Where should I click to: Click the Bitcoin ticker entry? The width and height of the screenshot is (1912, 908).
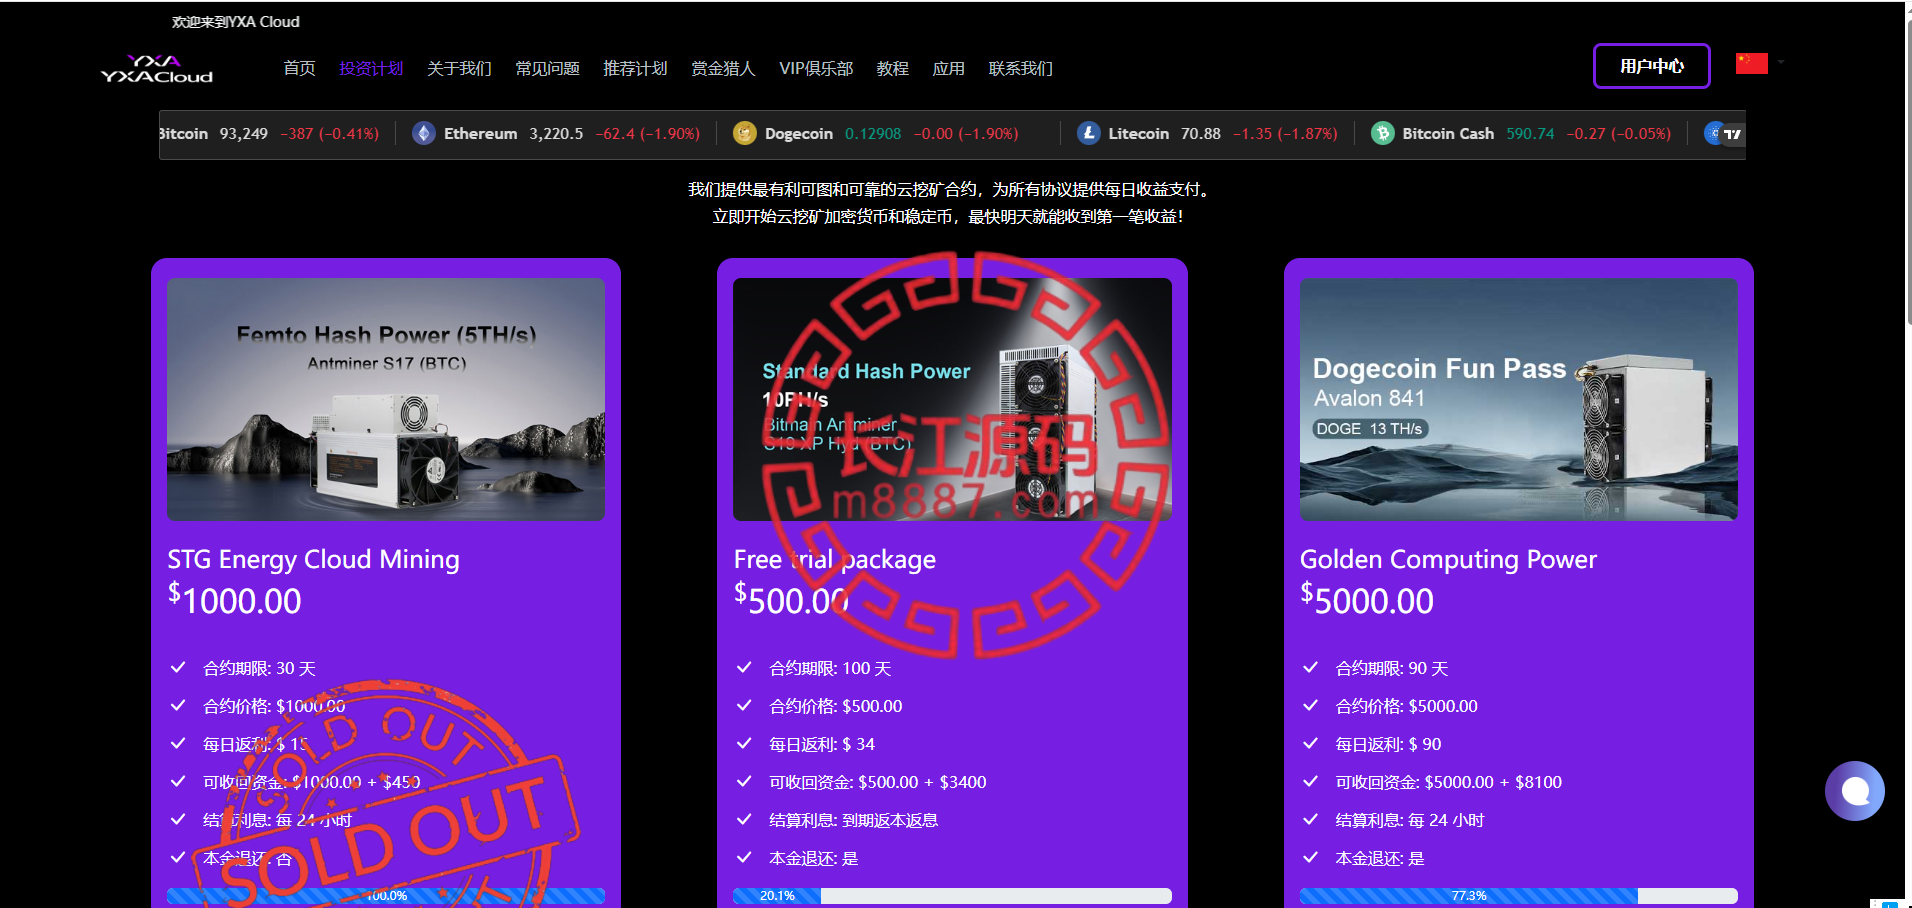(x=269, y=133)
